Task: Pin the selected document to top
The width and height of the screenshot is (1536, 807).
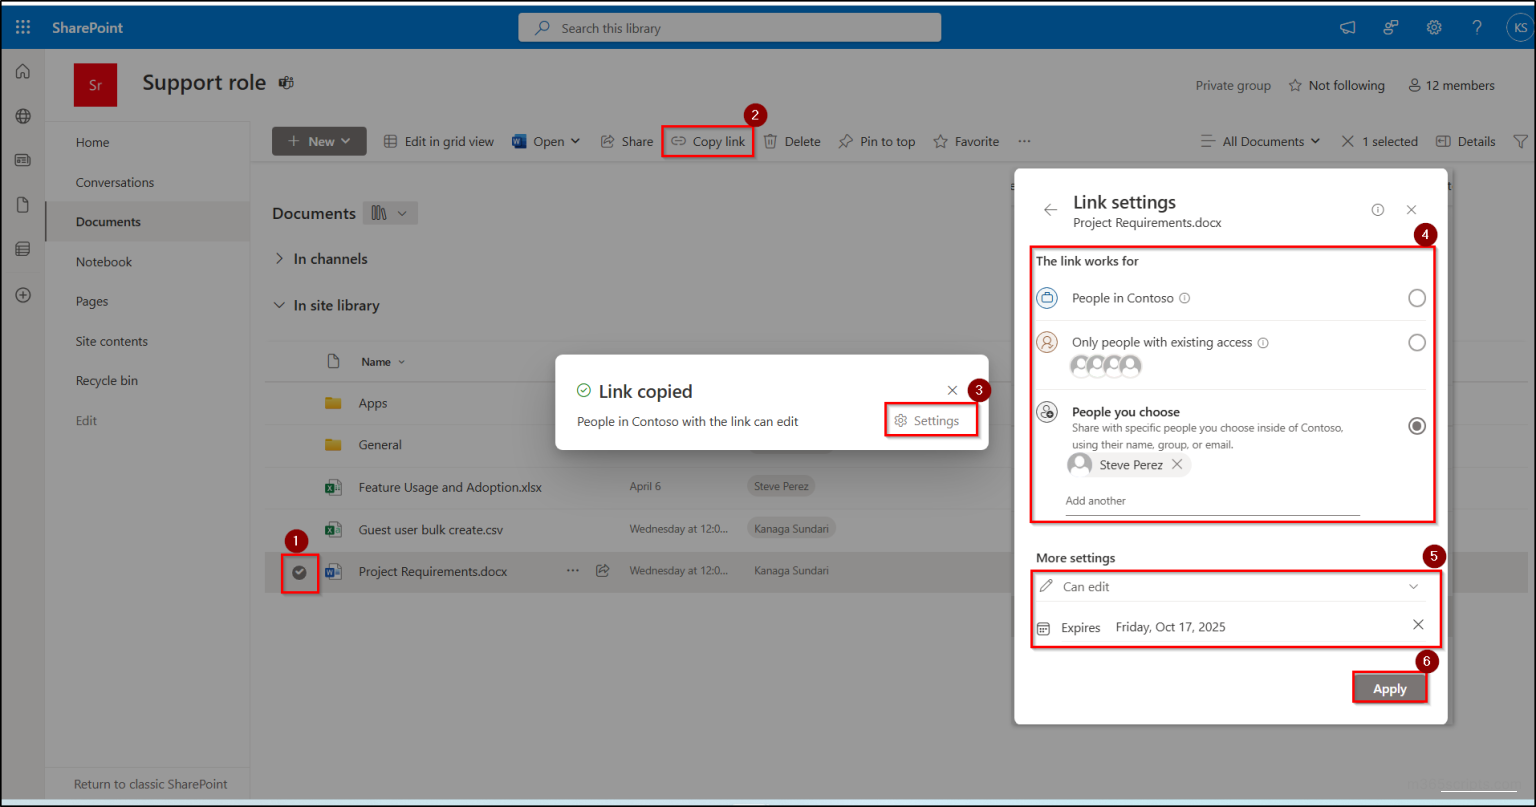Action: [x=876, y=141]
